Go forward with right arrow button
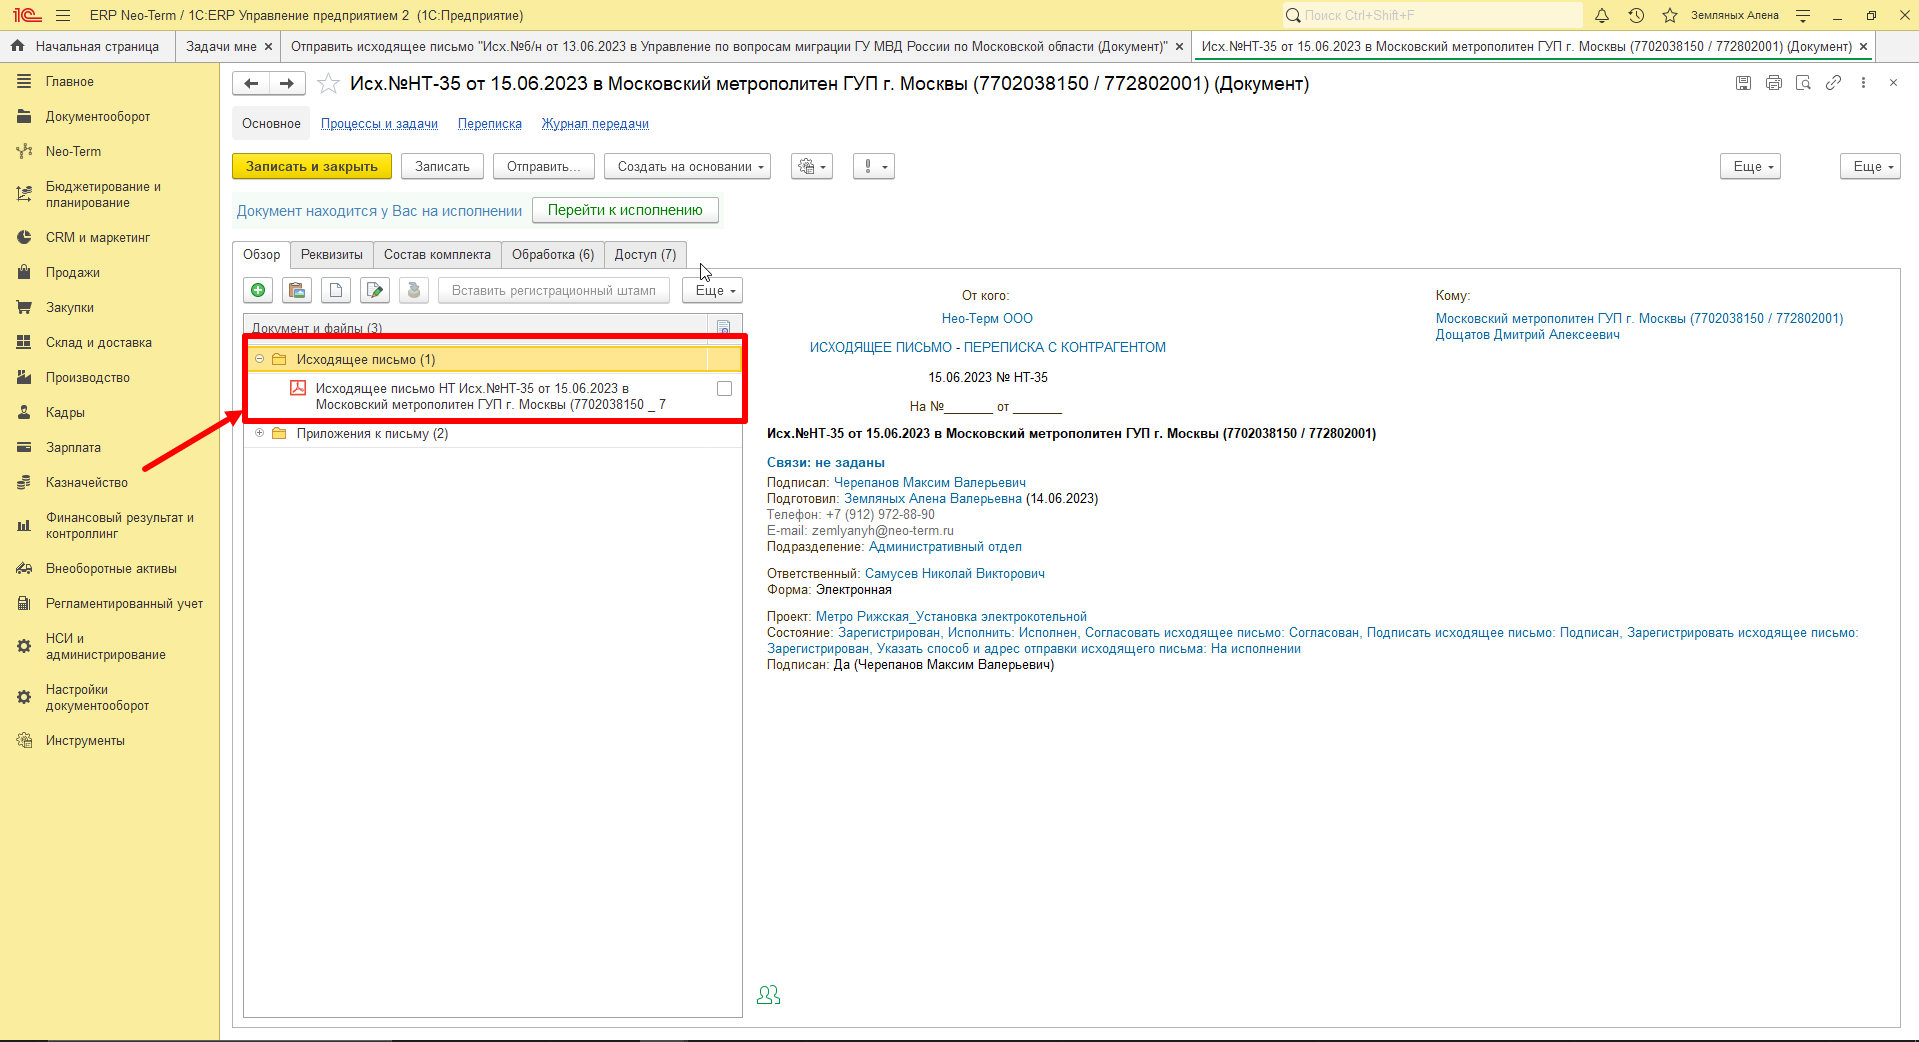This screenshot has height=1042, width=1919. click(x=287, y=84)
